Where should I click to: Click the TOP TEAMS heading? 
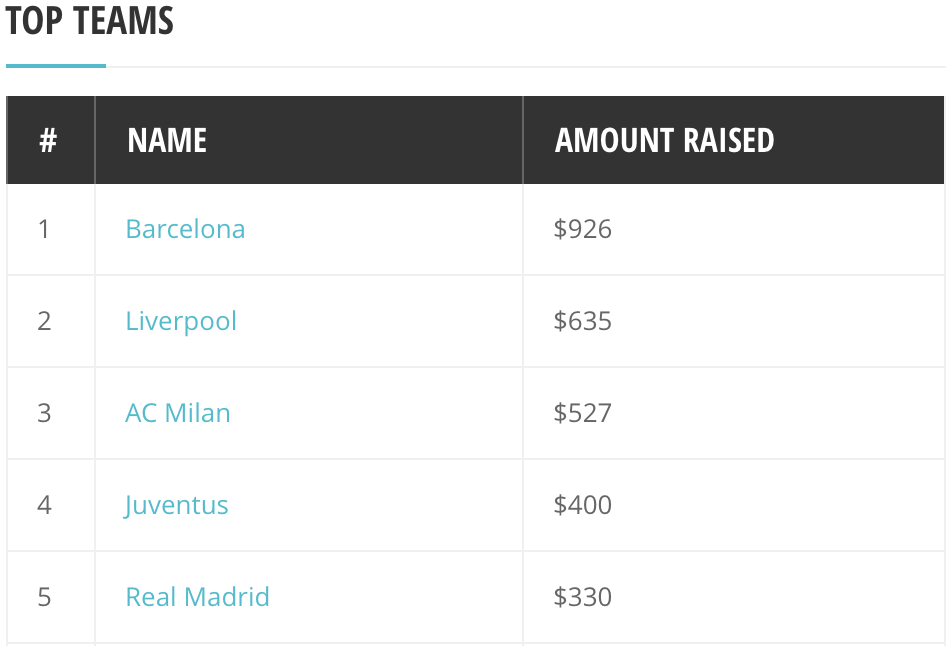[x=89, y=20]
